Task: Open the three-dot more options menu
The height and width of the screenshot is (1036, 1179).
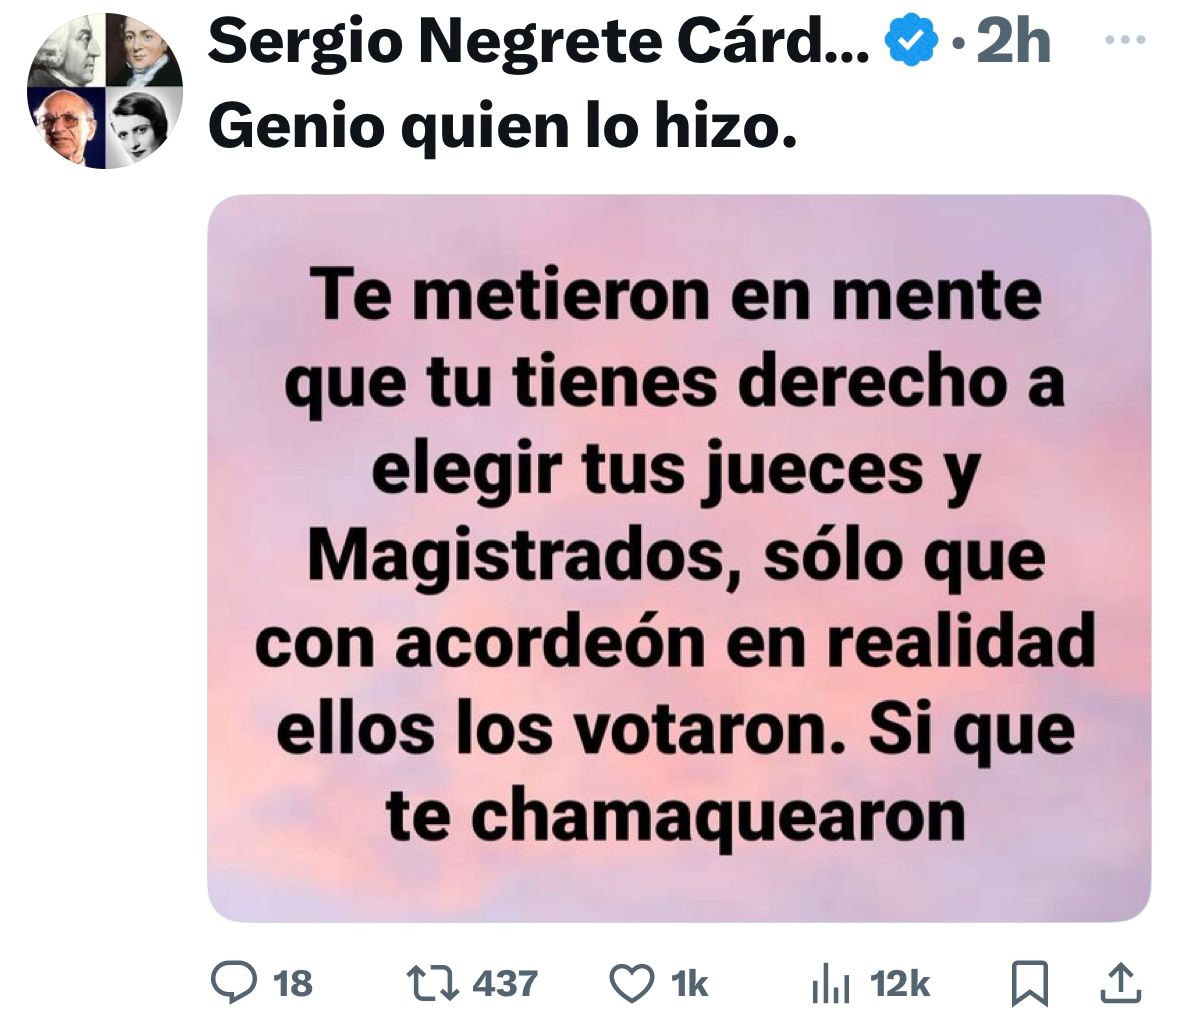Action: [x=1125, y=41]
